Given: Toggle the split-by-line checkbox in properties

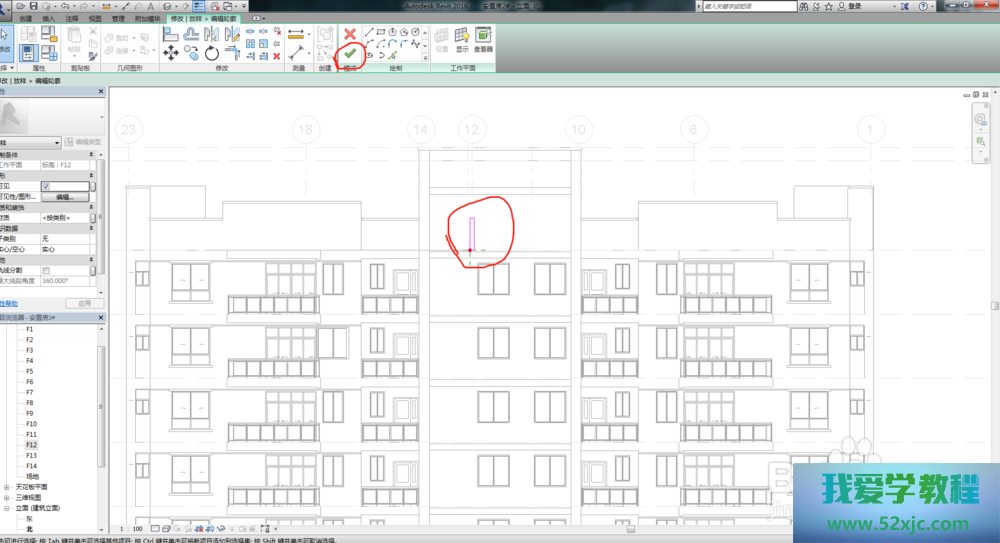Looking at the screenshot, I should coord(46,270).
